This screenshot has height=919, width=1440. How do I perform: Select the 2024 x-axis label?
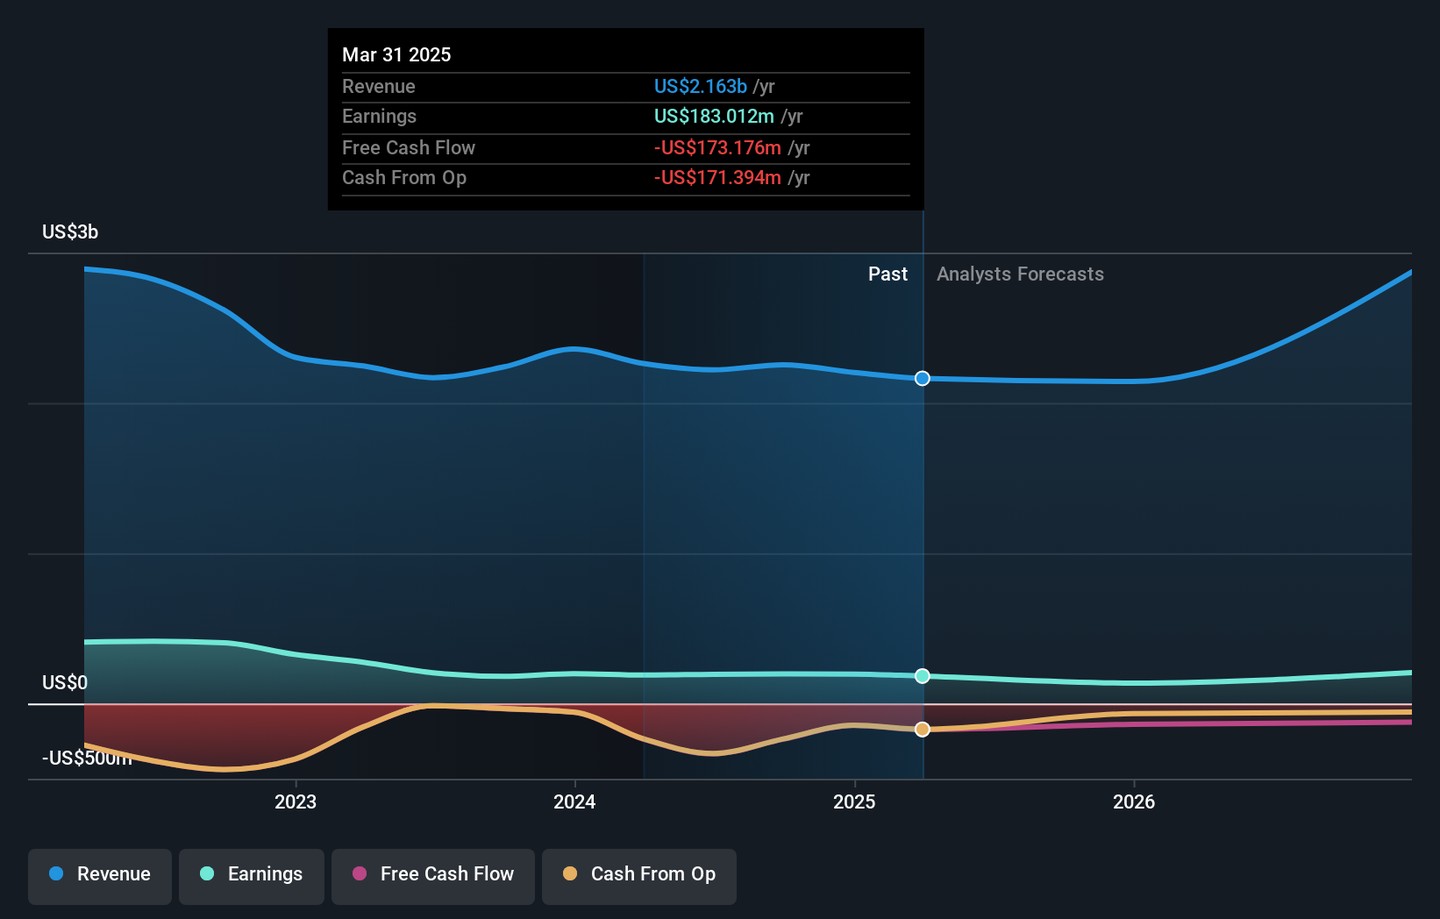[x=575, y=802]
